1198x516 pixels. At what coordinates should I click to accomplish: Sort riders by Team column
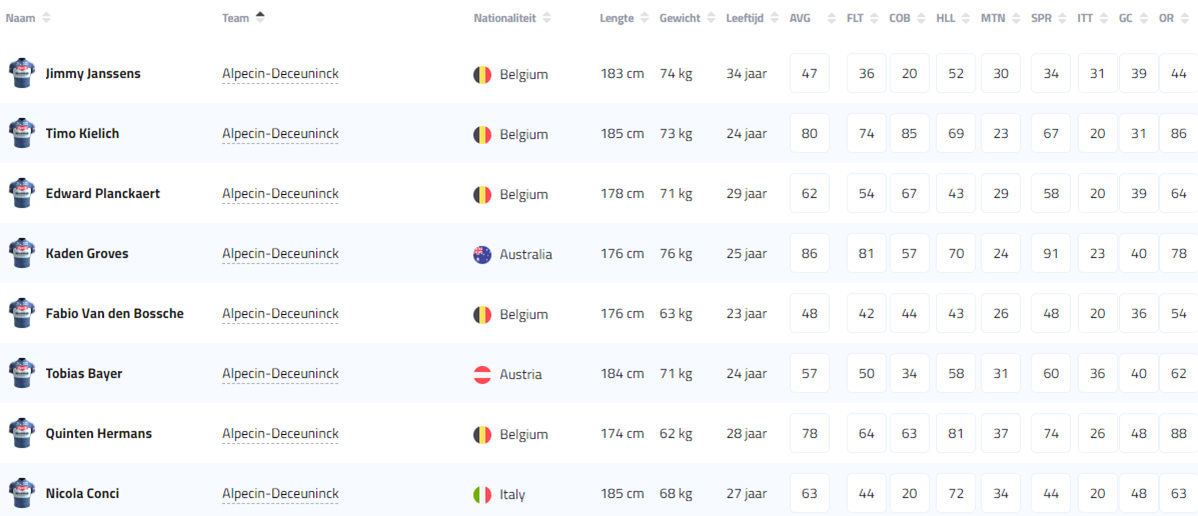click(x=236, y=18)
